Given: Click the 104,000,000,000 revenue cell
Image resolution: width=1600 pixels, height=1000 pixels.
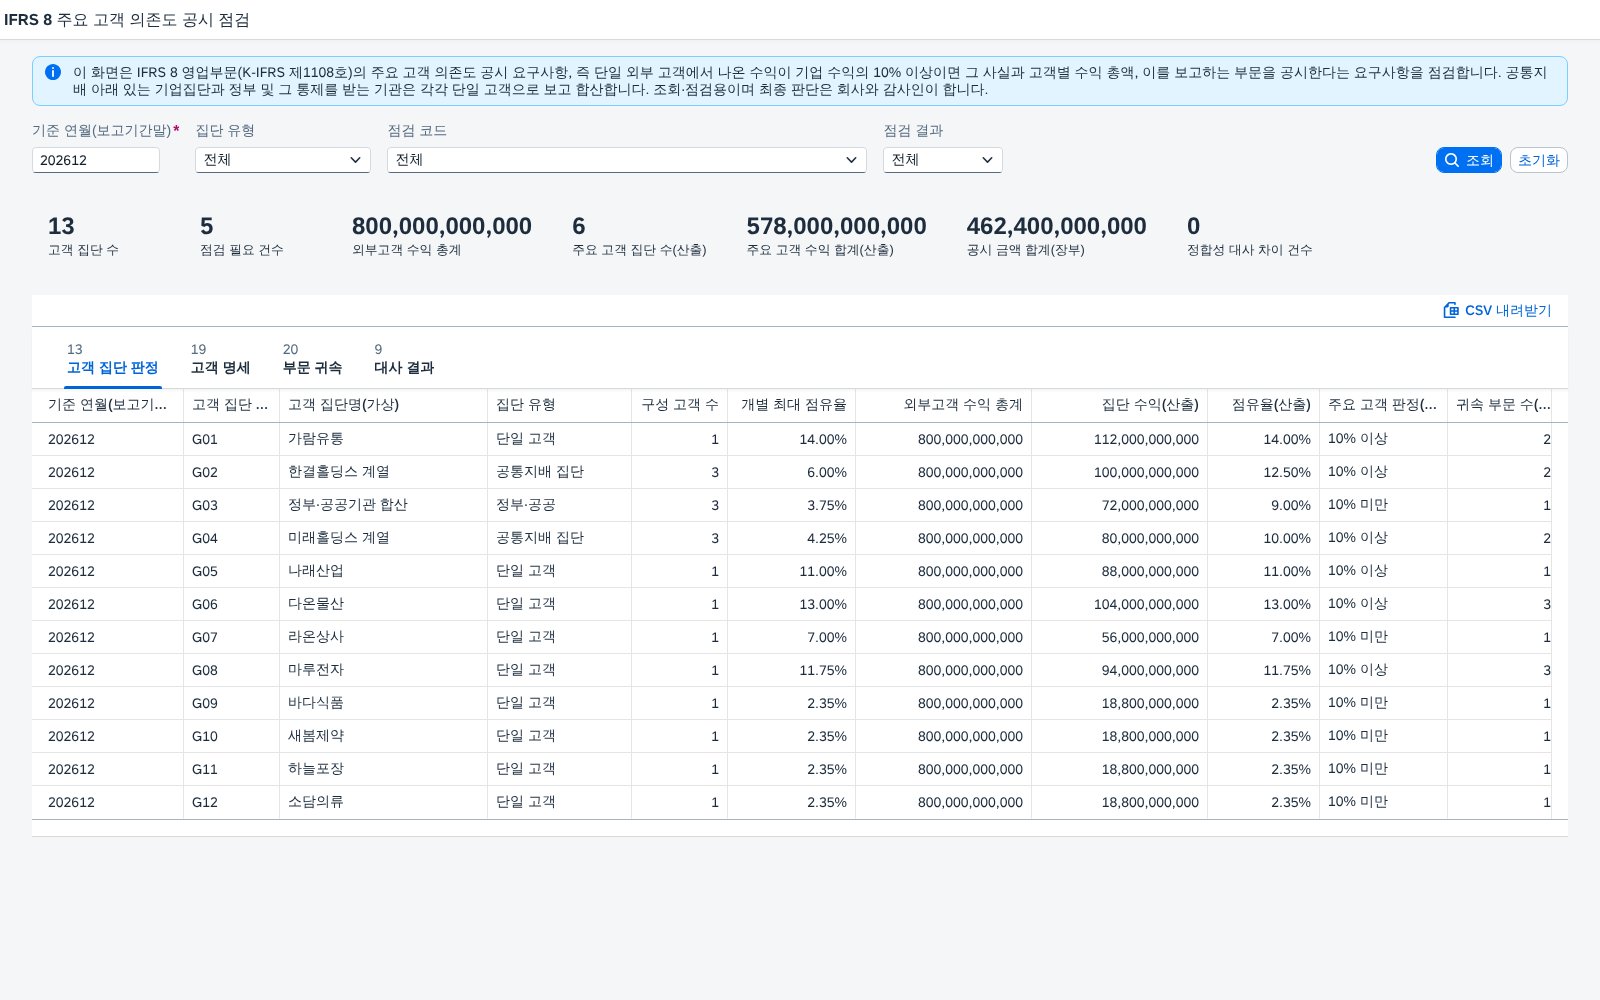Looking at the screenshot, I should coord(1119,604).
